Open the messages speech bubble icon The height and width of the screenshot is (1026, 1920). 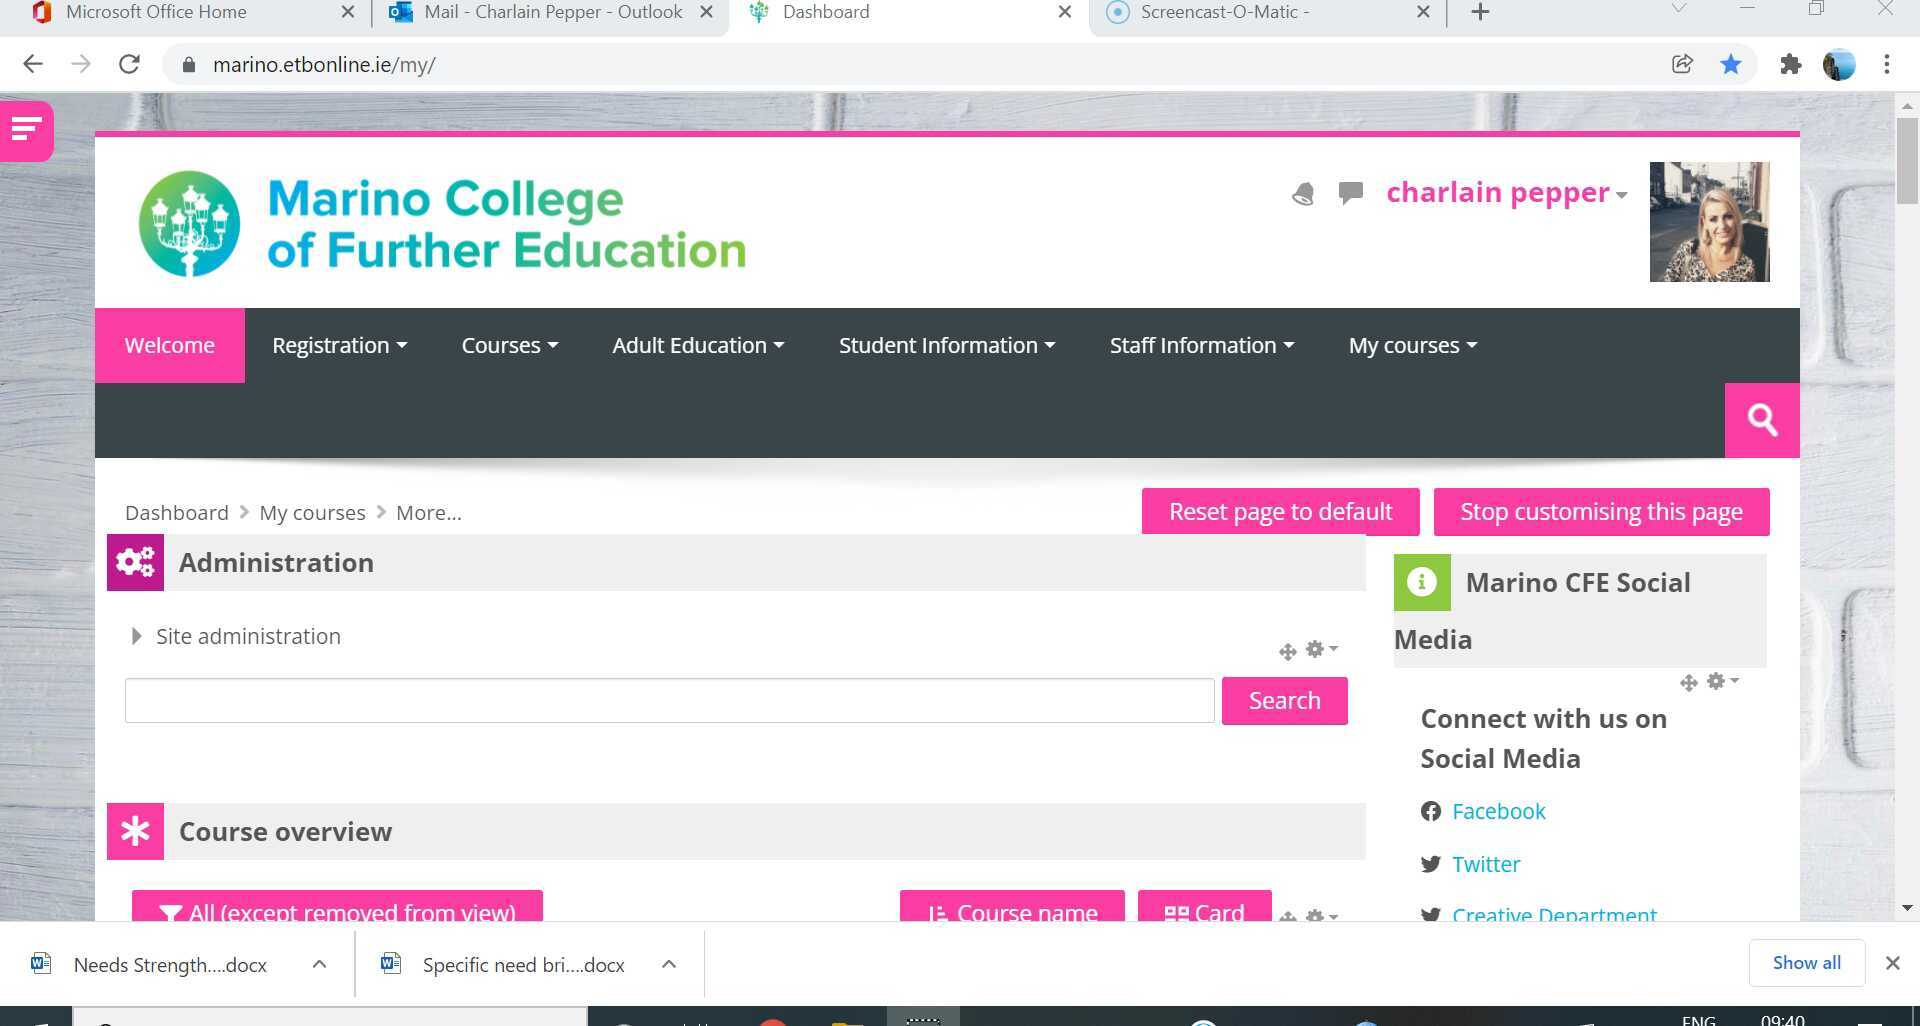[1350, 193]
